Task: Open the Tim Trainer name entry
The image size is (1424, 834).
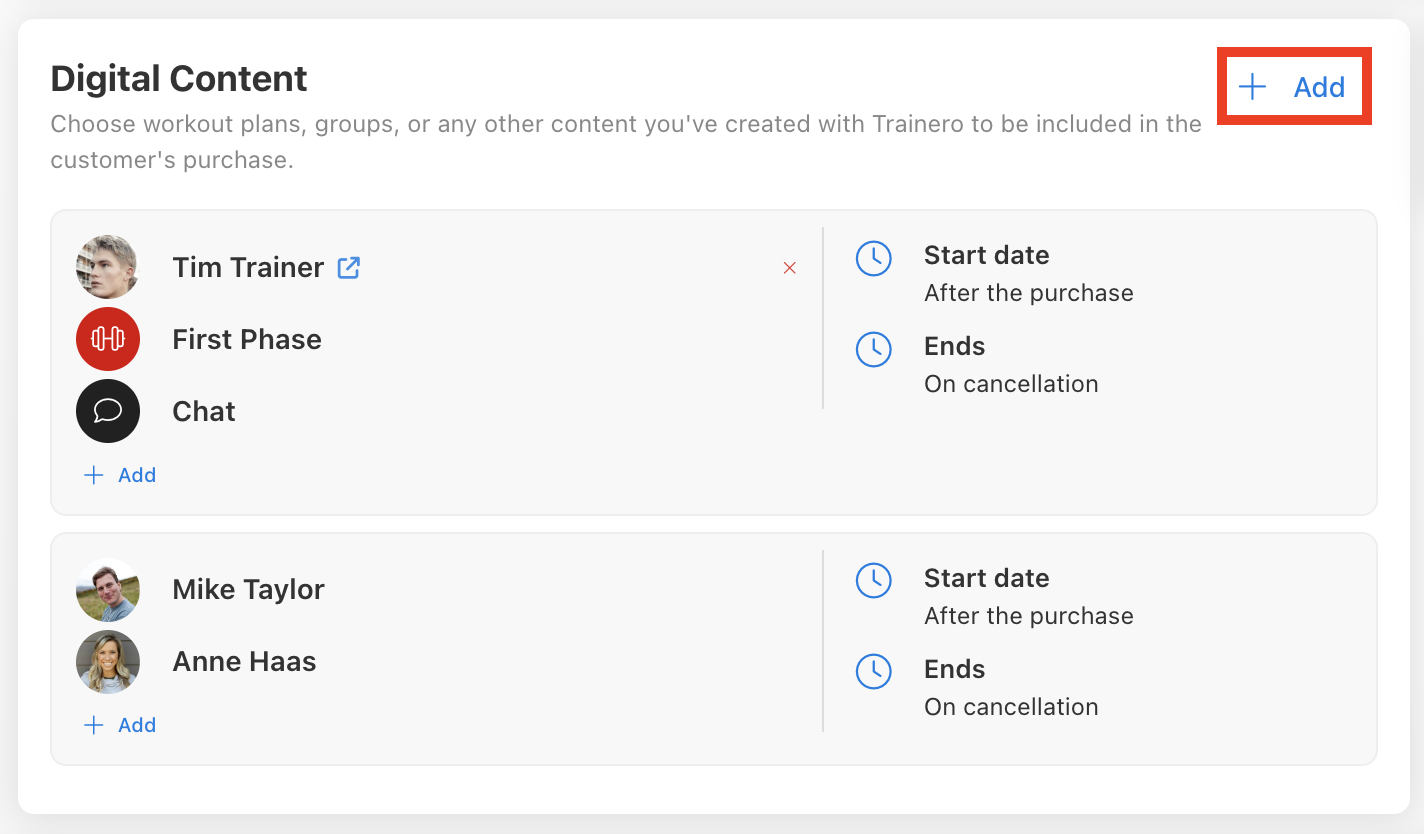Action: tap(248, 267)
